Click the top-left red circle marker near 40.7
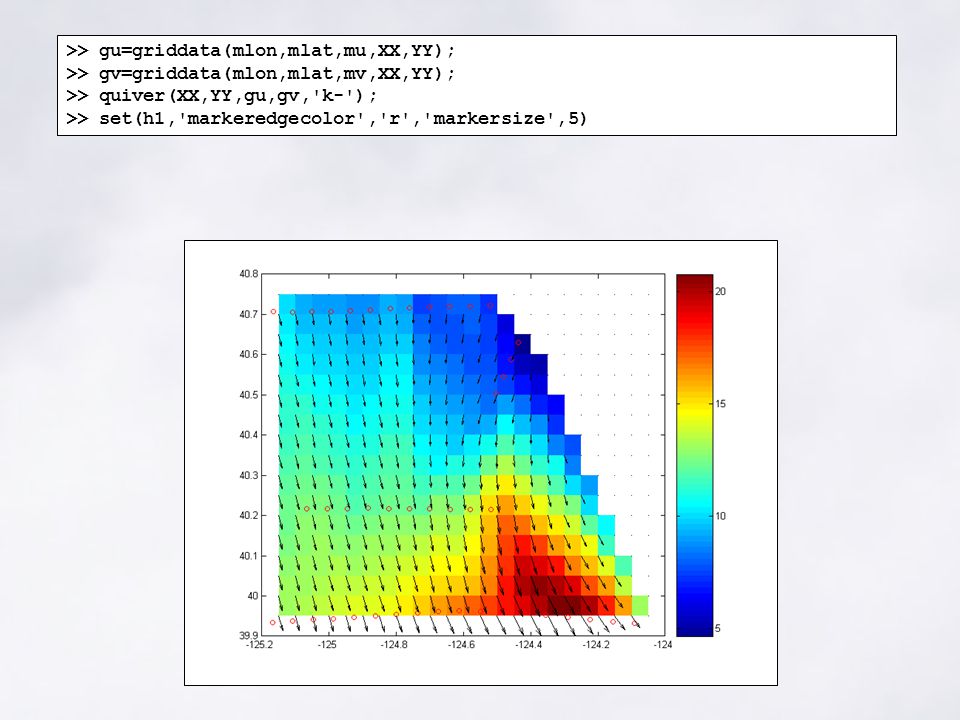The width and height of the screenshot is (960, 720). point(273,312)
